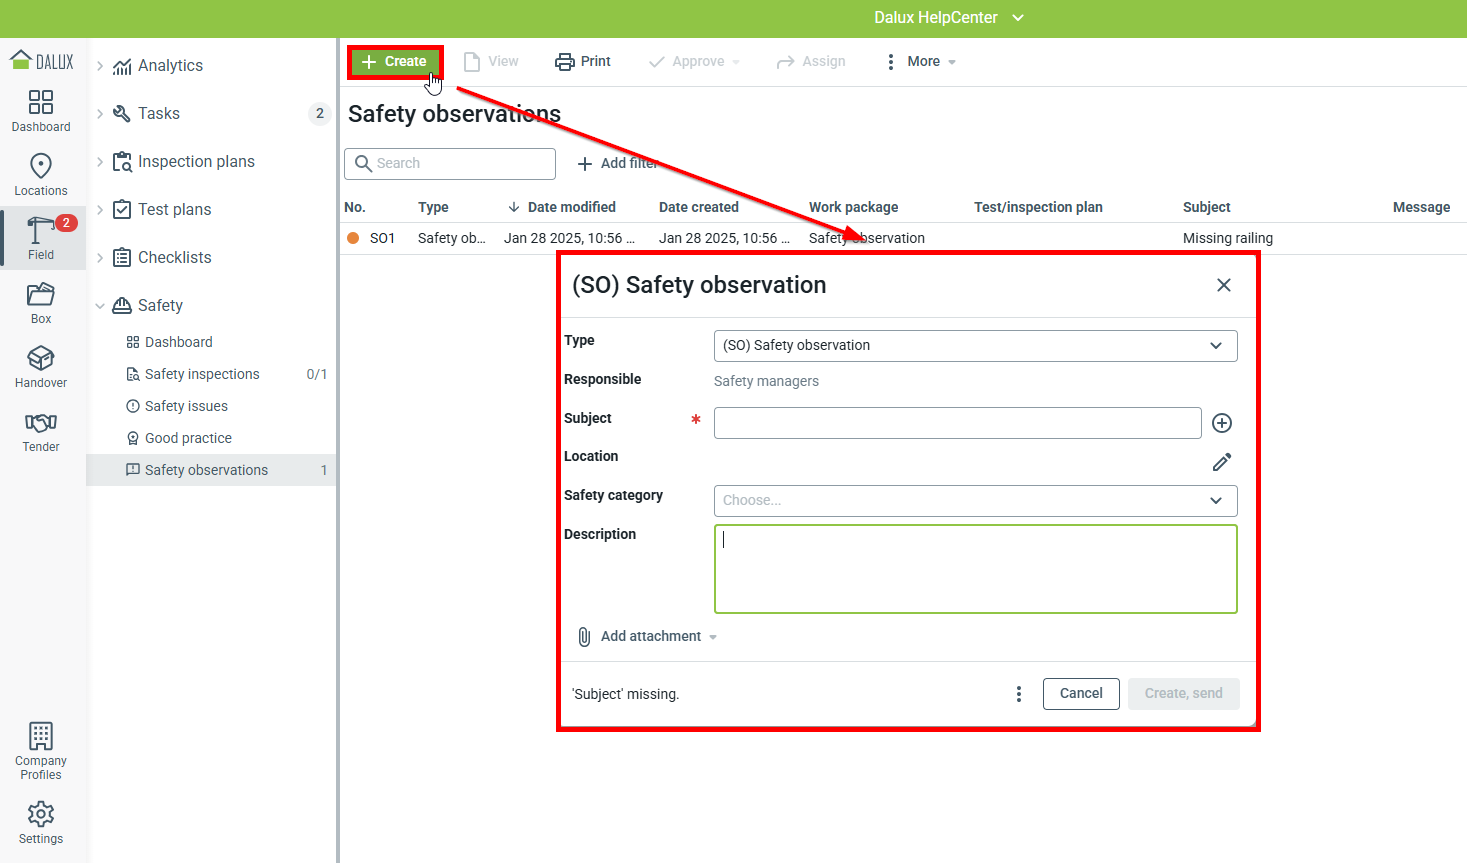
Task: Expand the Analytics tree section
Action: 100,66
